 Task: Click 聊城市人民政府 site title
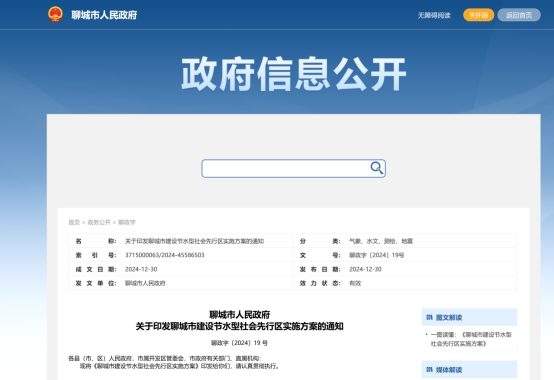(x=104, y=15)
